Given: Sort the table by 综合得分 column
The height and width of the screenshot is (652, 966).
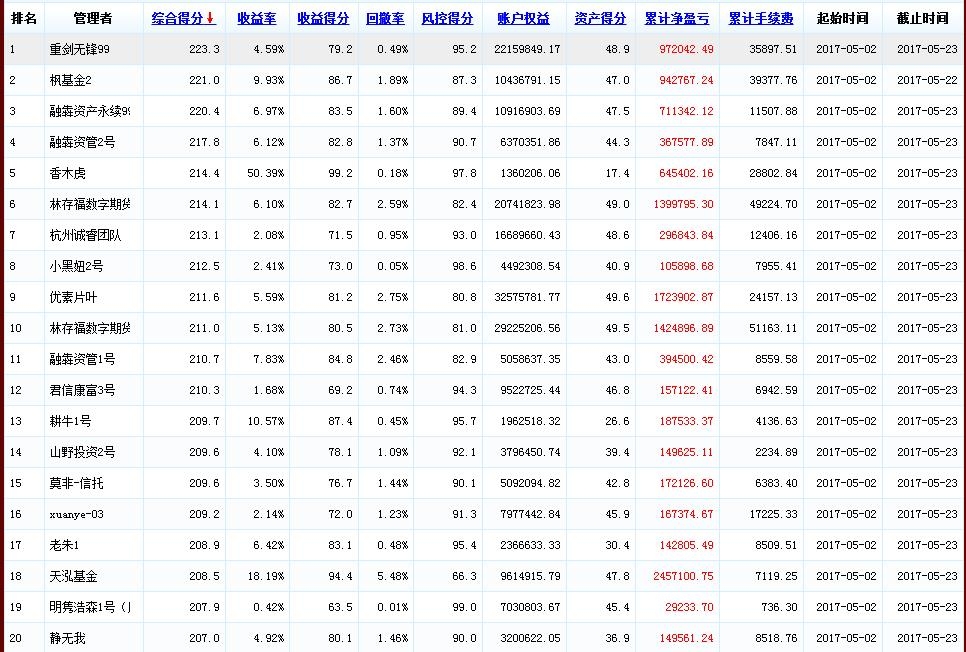Looking at the screenshot, I should pos(184,19).
